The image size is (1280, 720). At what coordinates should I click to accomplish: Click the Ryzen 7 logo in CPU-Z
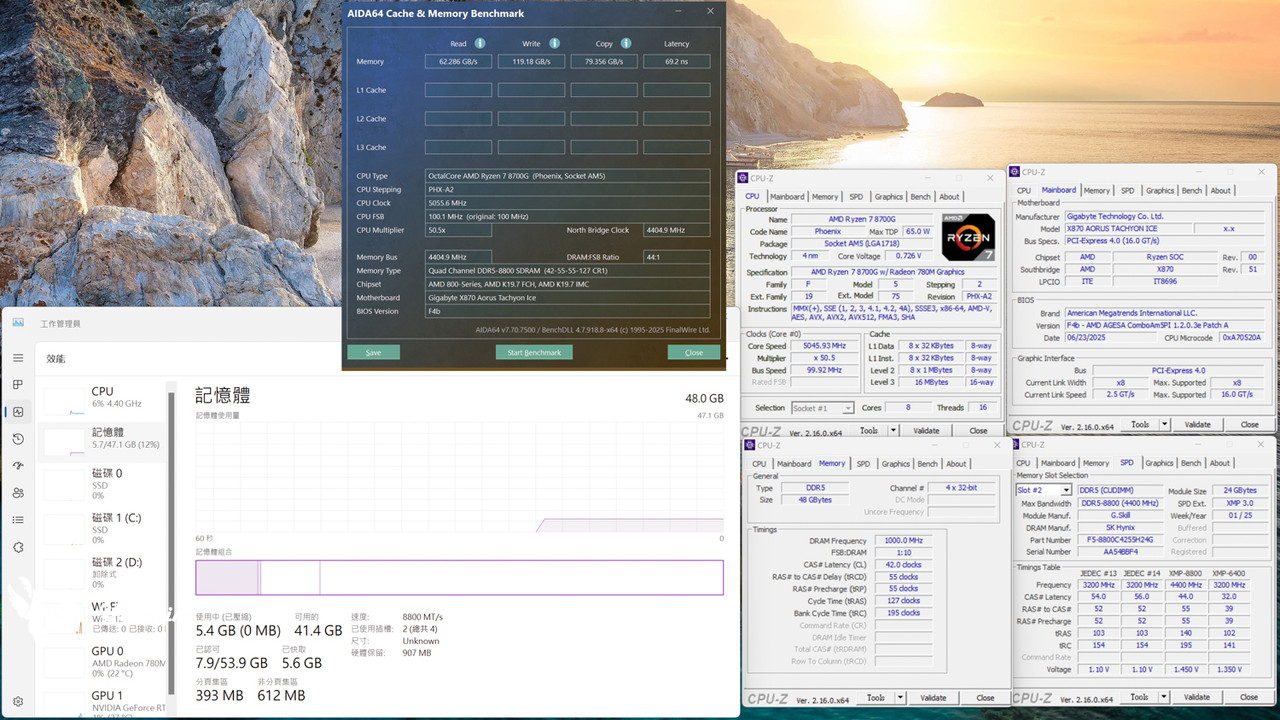[x=968, y=238]
